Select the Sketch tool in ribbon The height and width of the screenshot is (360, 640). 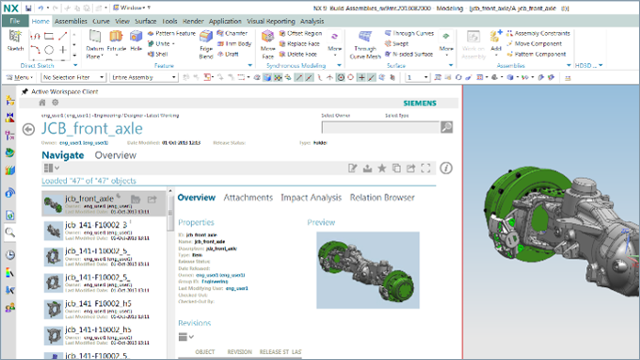click(x=15, y=41)
